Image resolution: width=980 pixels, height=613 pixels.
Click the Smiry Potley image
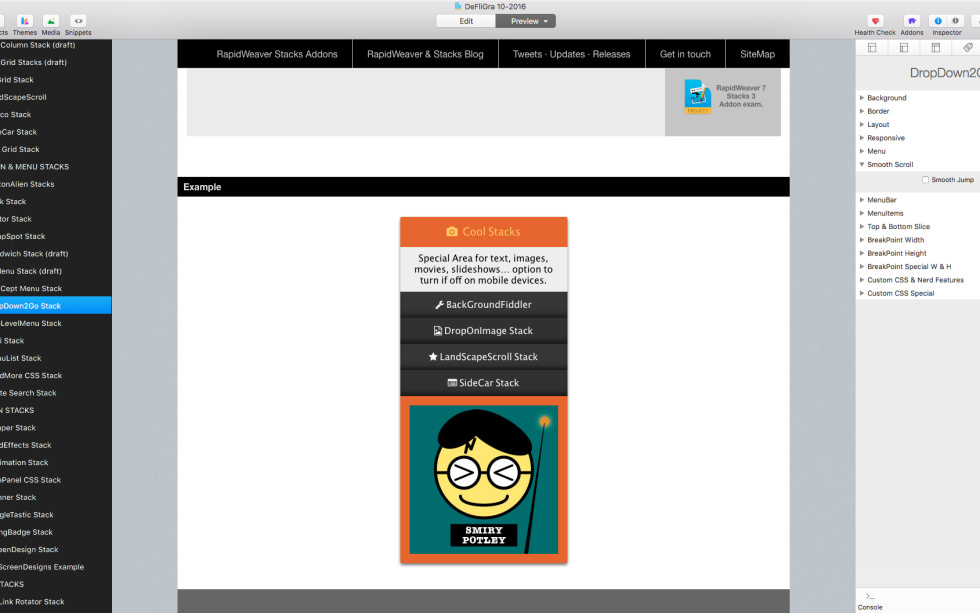click(x=484, y=480)
